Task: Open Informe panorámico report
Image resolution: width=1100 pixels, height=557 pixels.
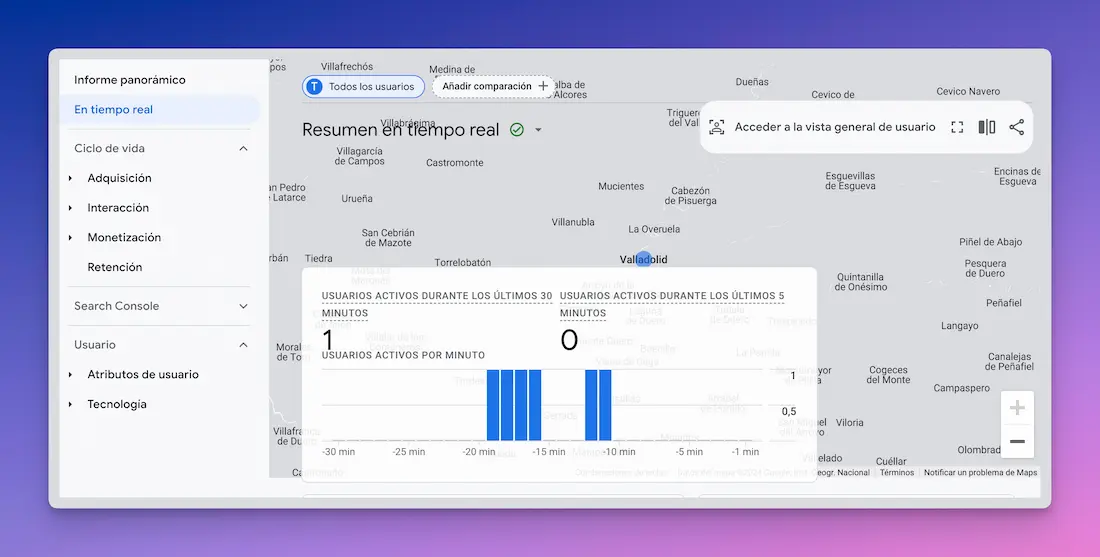Action: click(130, 80)
